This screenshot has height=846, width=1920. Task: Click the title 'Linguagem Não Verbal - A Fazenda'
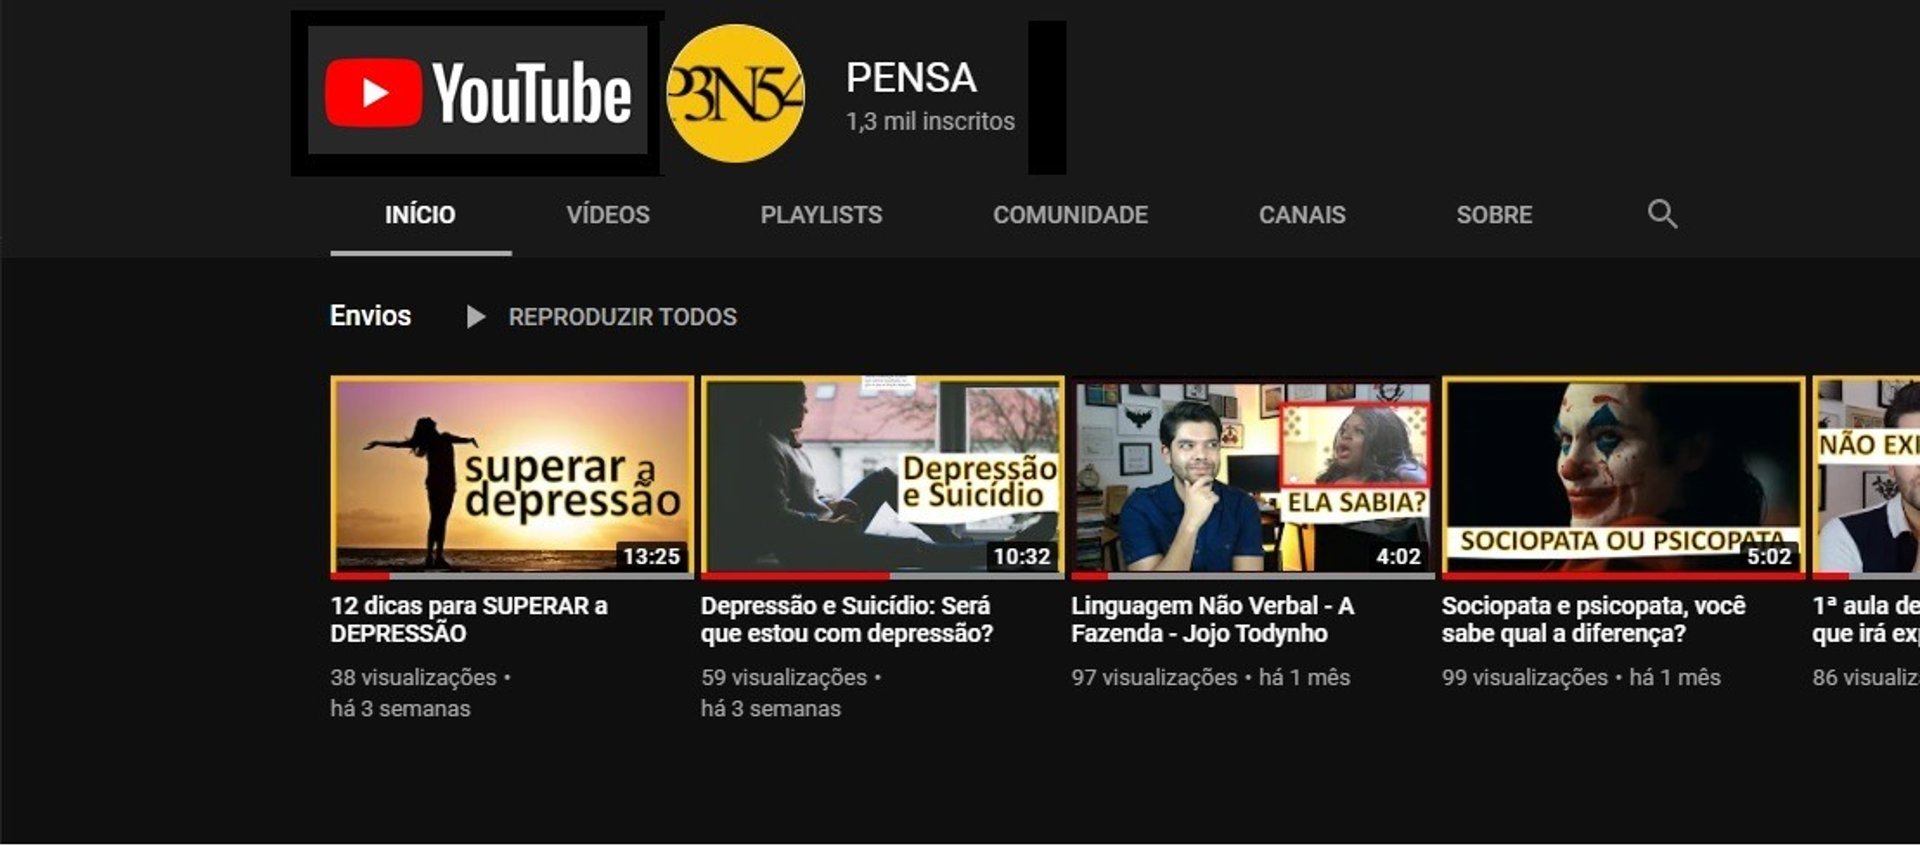tap(1212, 619)
